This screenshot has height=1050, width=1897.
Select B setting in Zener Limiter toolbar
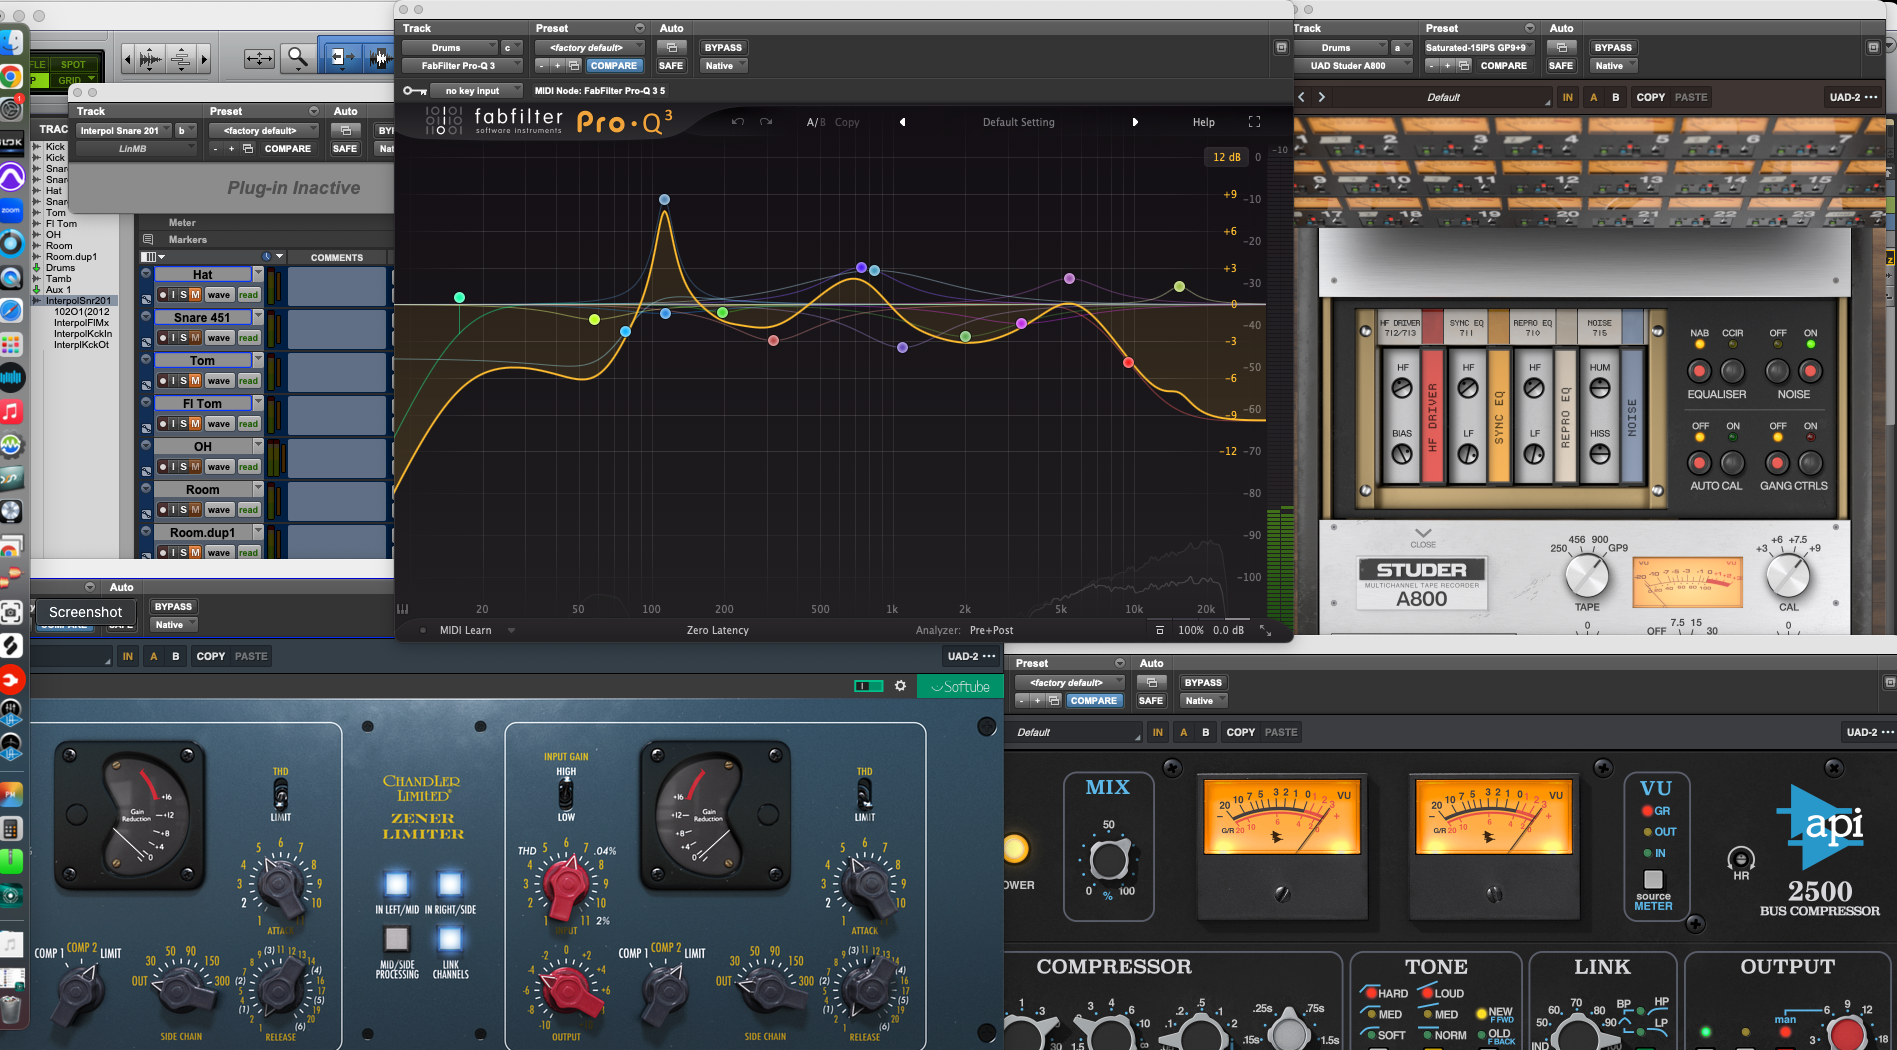point(176,656)
